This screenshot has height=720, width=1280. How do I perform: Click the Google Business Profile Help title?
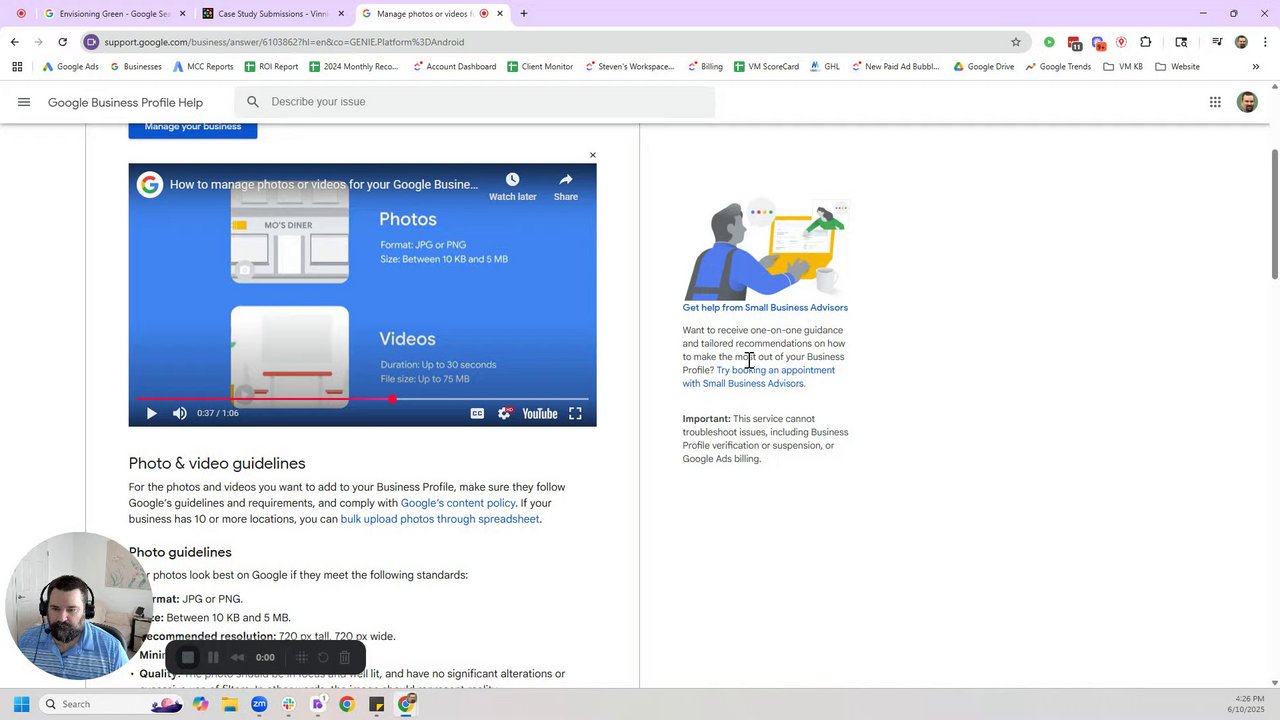(125, 102)
